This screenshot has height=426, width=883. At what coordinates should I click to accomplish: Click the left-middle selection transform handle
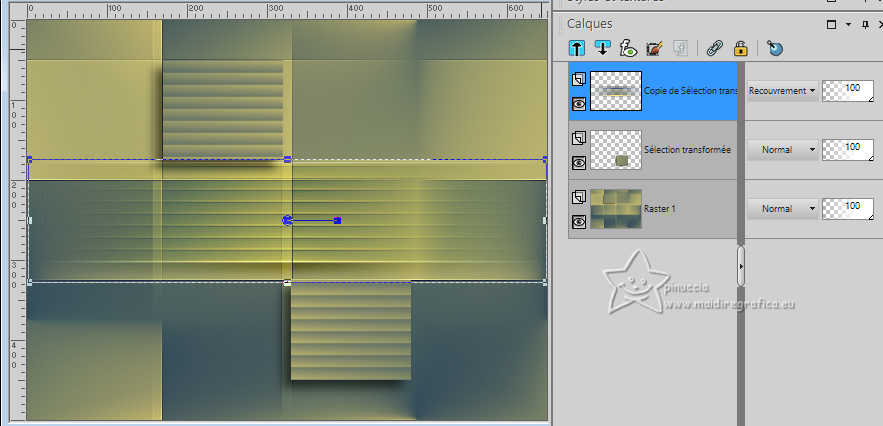29,220
